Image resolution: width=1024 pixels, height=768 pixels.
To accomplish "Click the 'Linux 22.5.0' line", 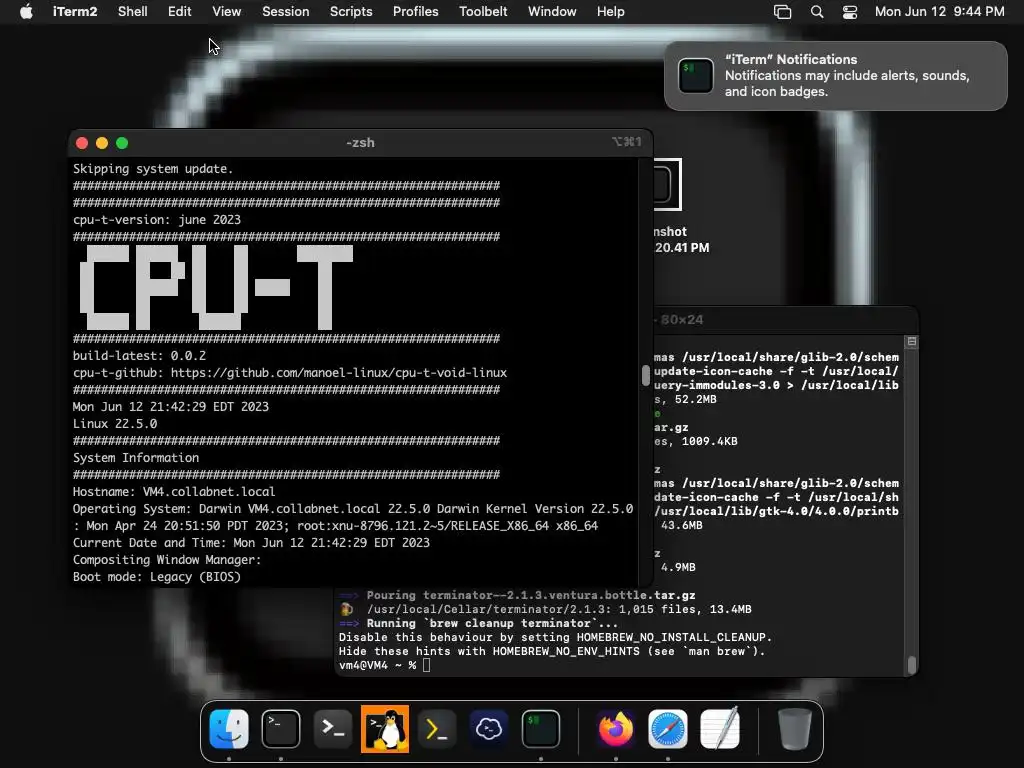I will point(115,424).
